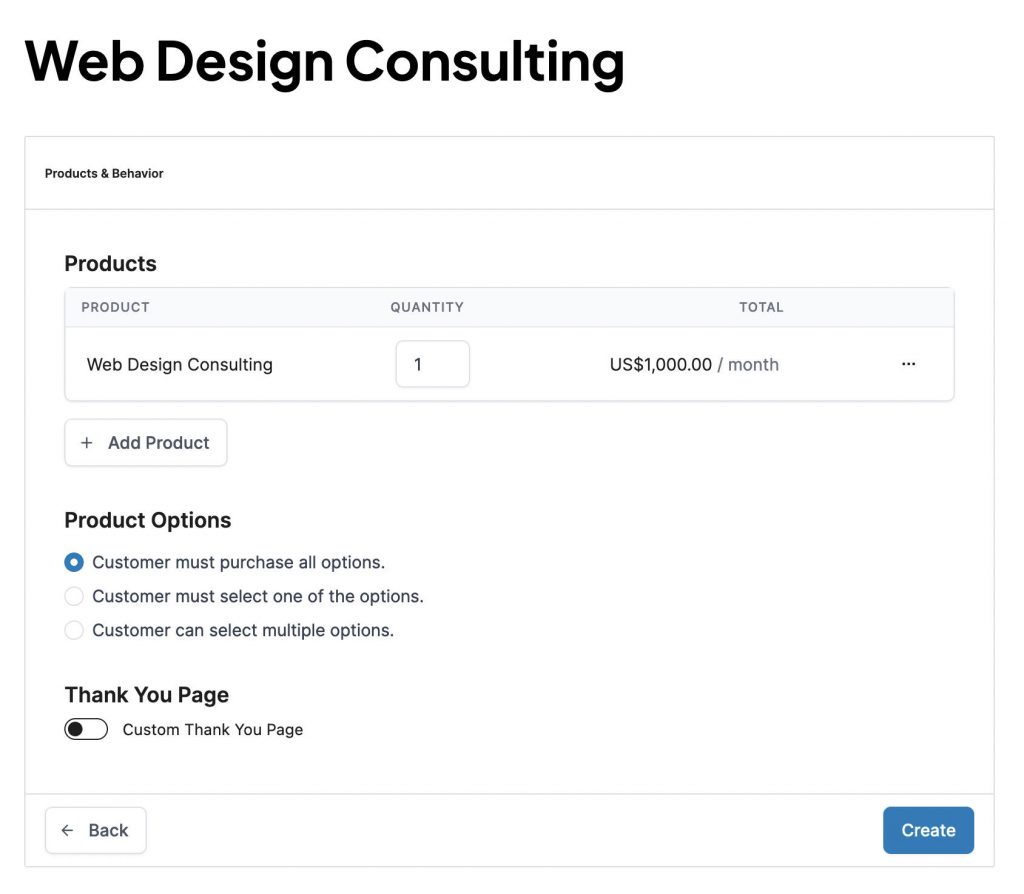Click the Products section heading
This screenshot has width=1024, height=894.
coord(110,263)
